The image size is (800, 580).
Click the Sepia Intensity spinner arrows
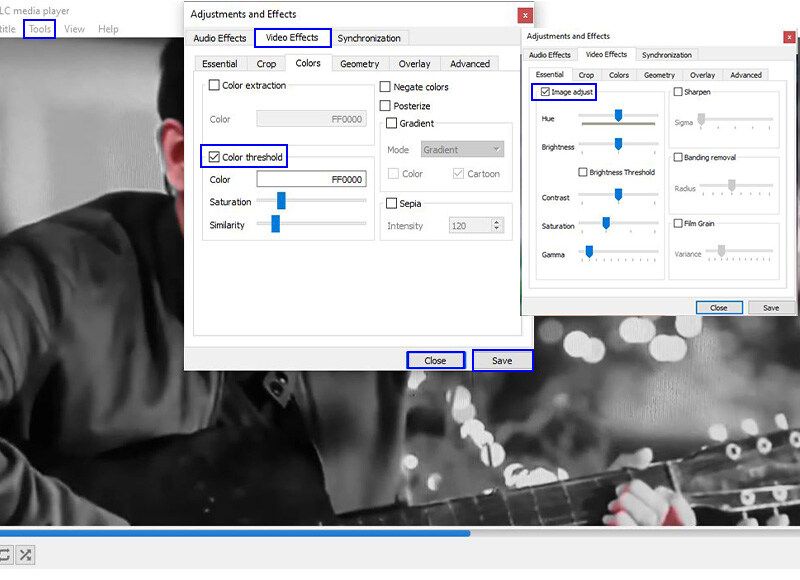click(497, 226)
